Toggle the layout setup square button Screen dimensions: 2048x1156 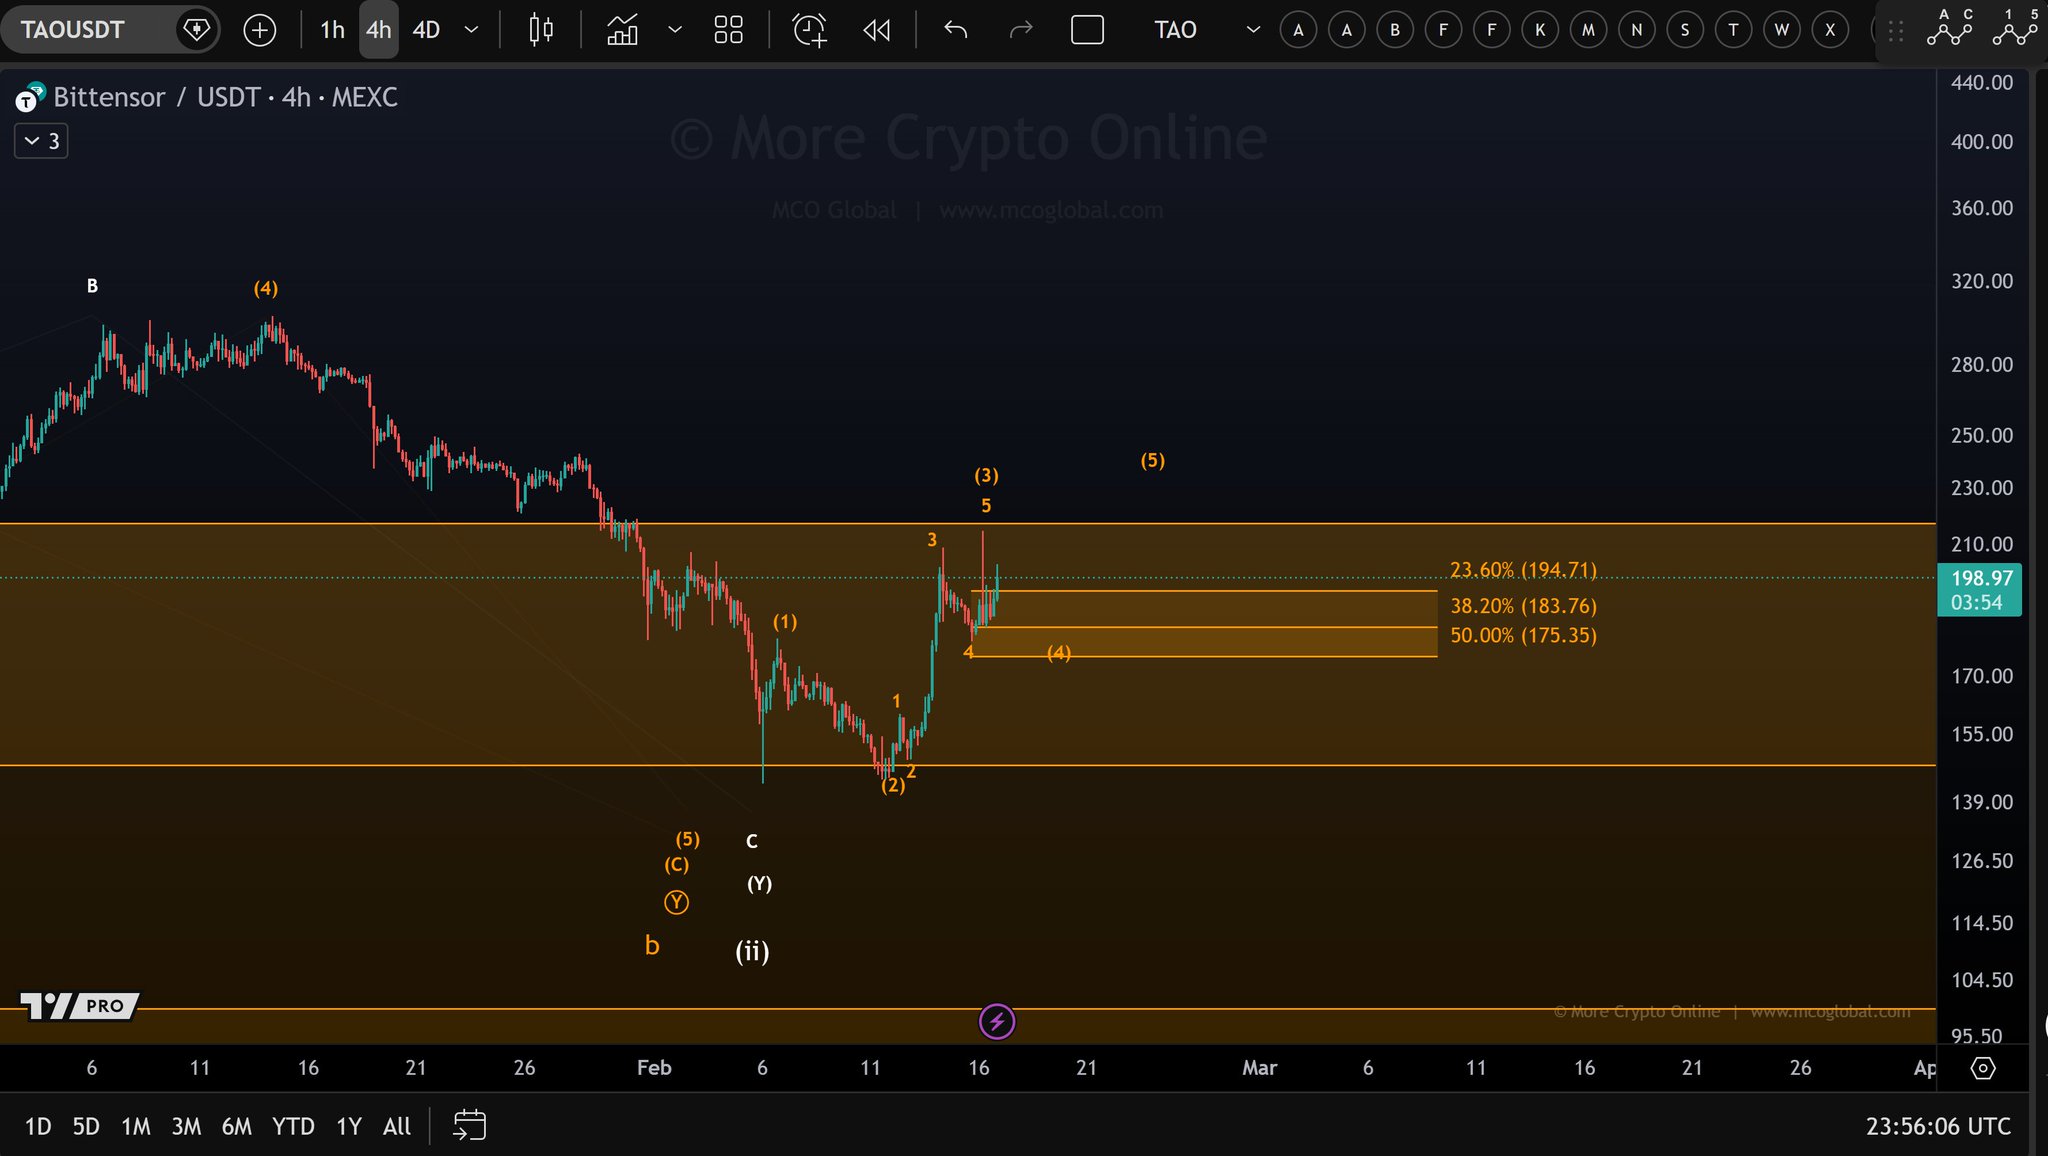point(1087,30)
